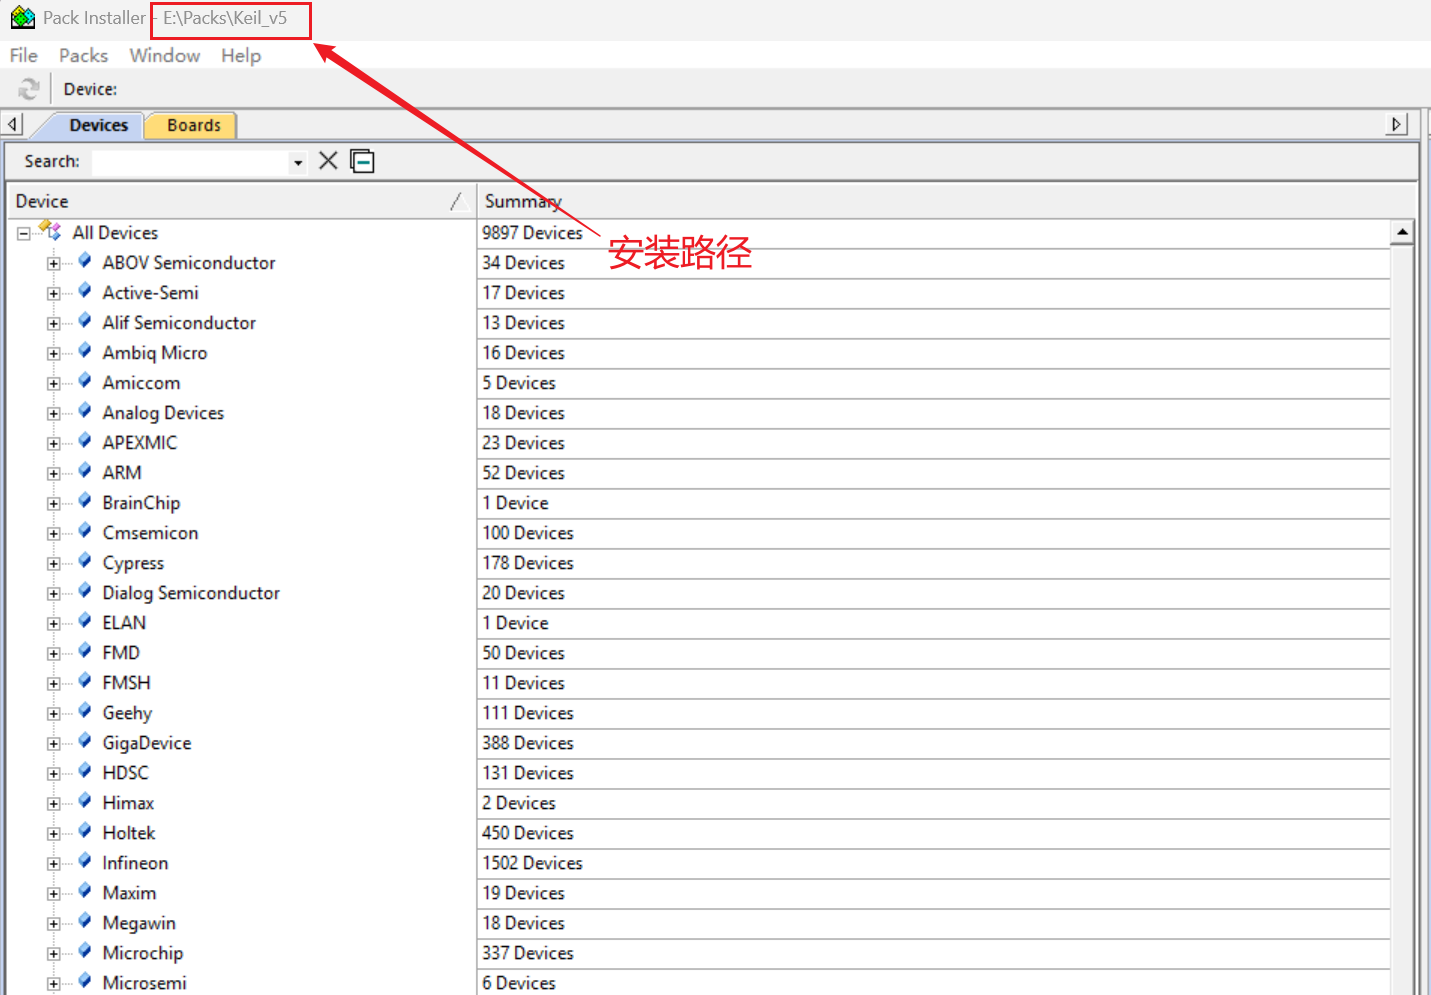Click the Cypress vendor diamond icon

click(x=85, y=561)
